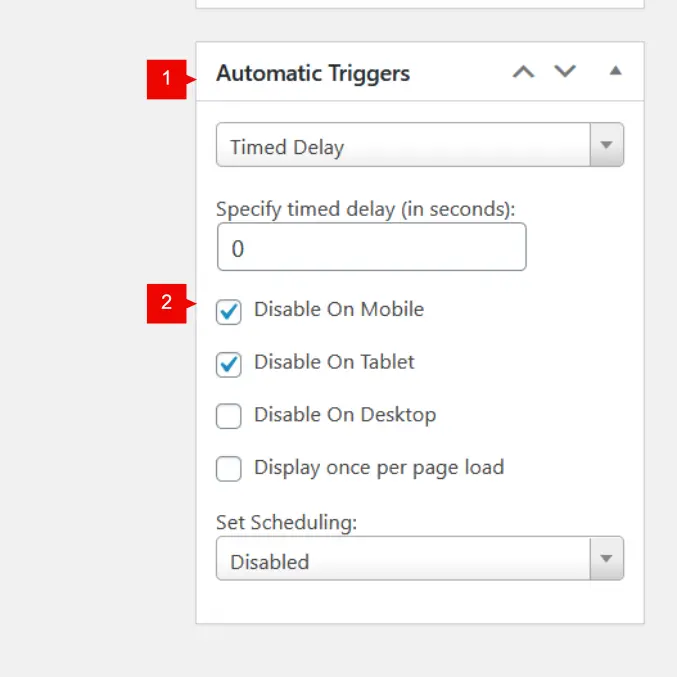Click the Display once per page load label
The width and height of the screenshot is (677, 677).
click(379, 467)
